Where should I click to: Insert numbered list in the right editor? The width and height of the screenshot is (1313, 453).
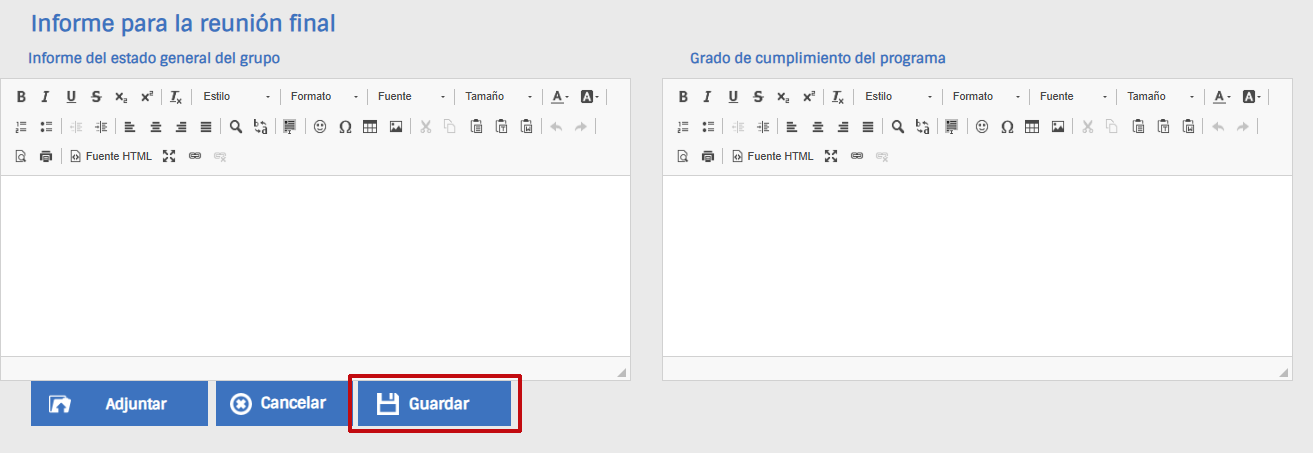click(683, 127)
